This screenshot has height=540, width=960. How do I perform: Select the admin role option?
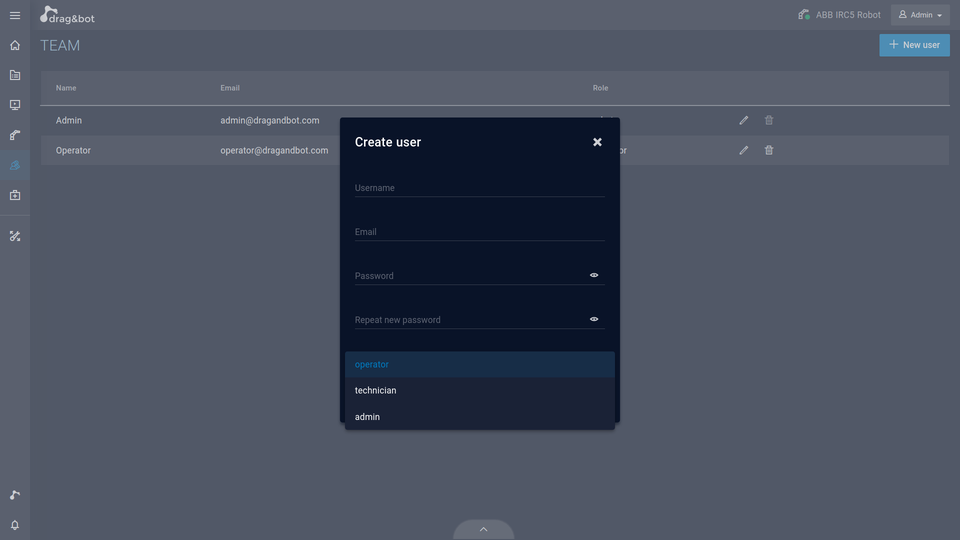(x=479, y=417)
